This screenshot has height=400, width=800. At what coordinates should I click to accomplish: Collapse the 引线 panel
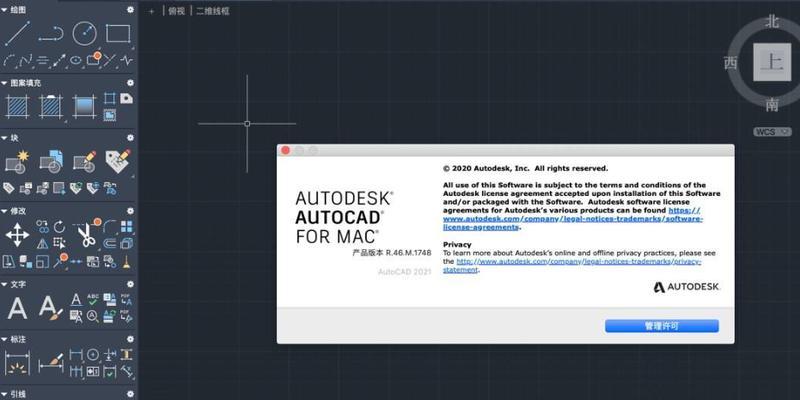pos(4,394)
